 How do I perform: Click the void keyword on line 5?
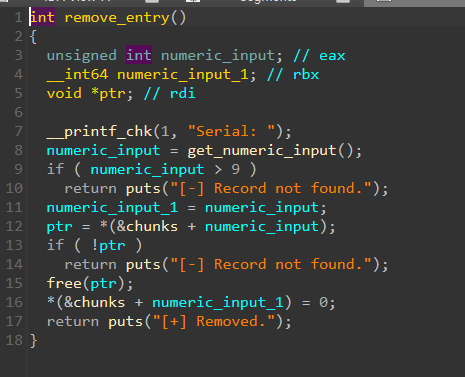coord(64,93)
